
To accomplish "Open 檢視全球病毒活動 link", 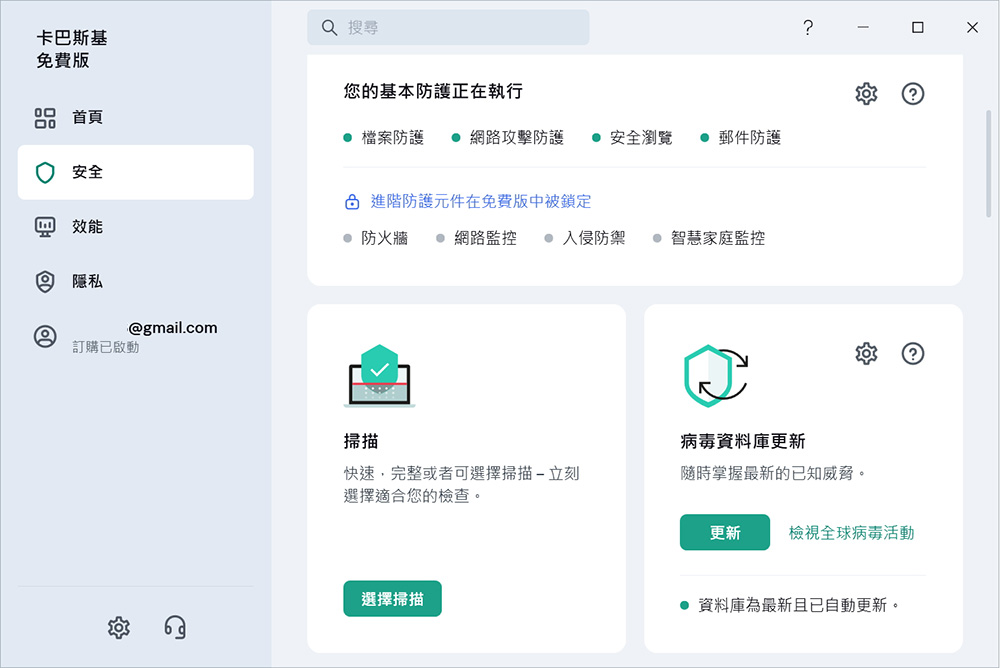I will pyautogui.click(x=851, y=533).
